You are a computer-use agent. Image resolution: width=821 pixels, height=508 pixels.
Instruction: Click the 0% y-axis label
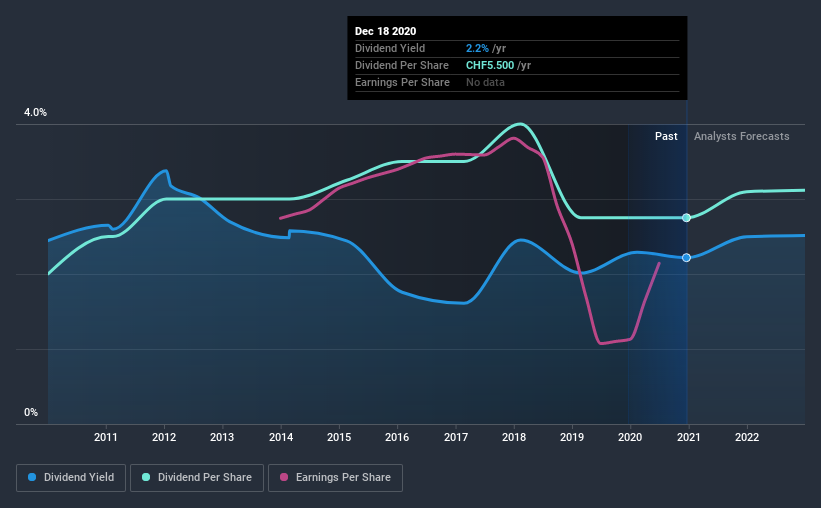(x=31, y=413)
